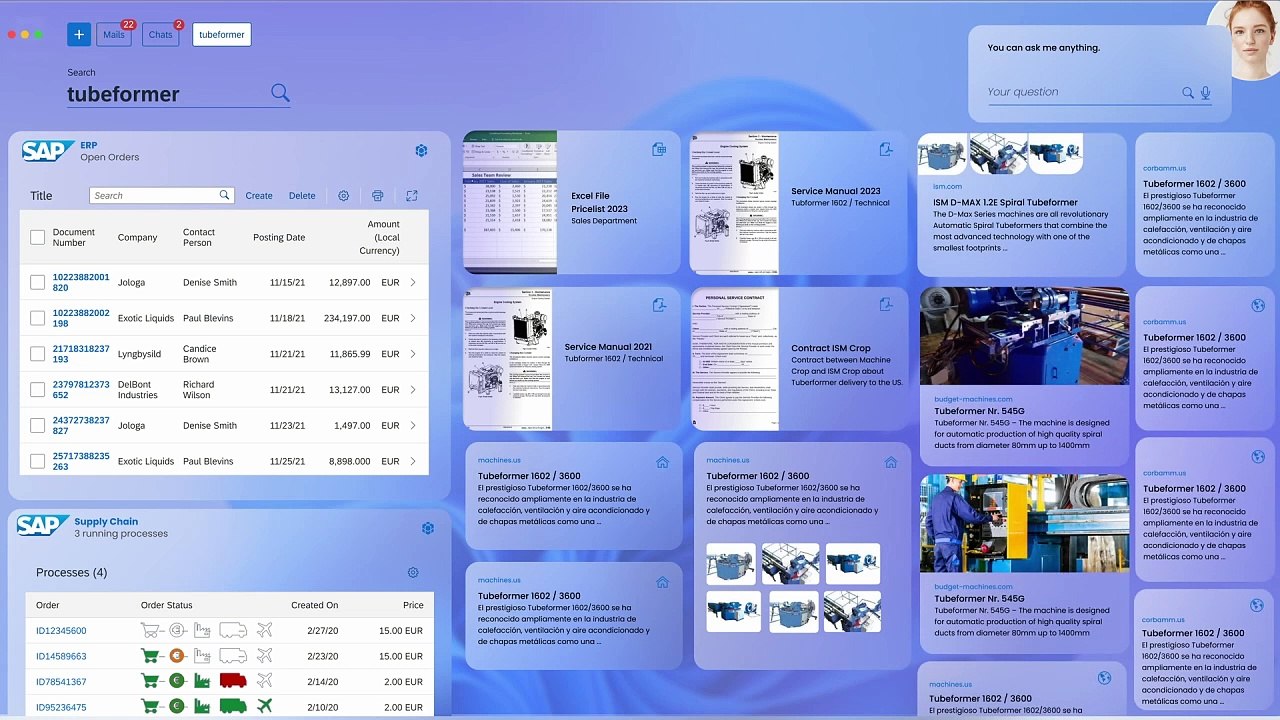Image resolution: width=1280 pixels, height=720 pixels.
Task: Click the Processes (4) gear icon
Action: coord(413,573)
